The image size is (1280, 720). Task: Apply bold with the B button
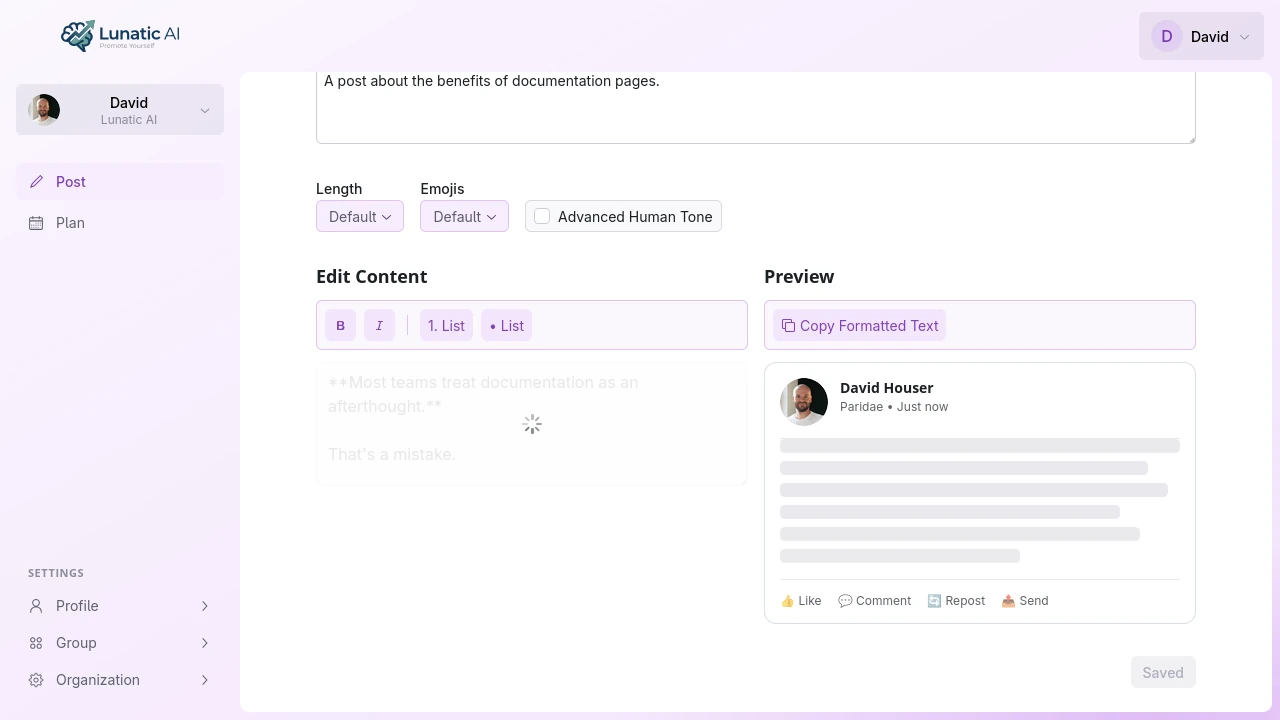[340, 325]
